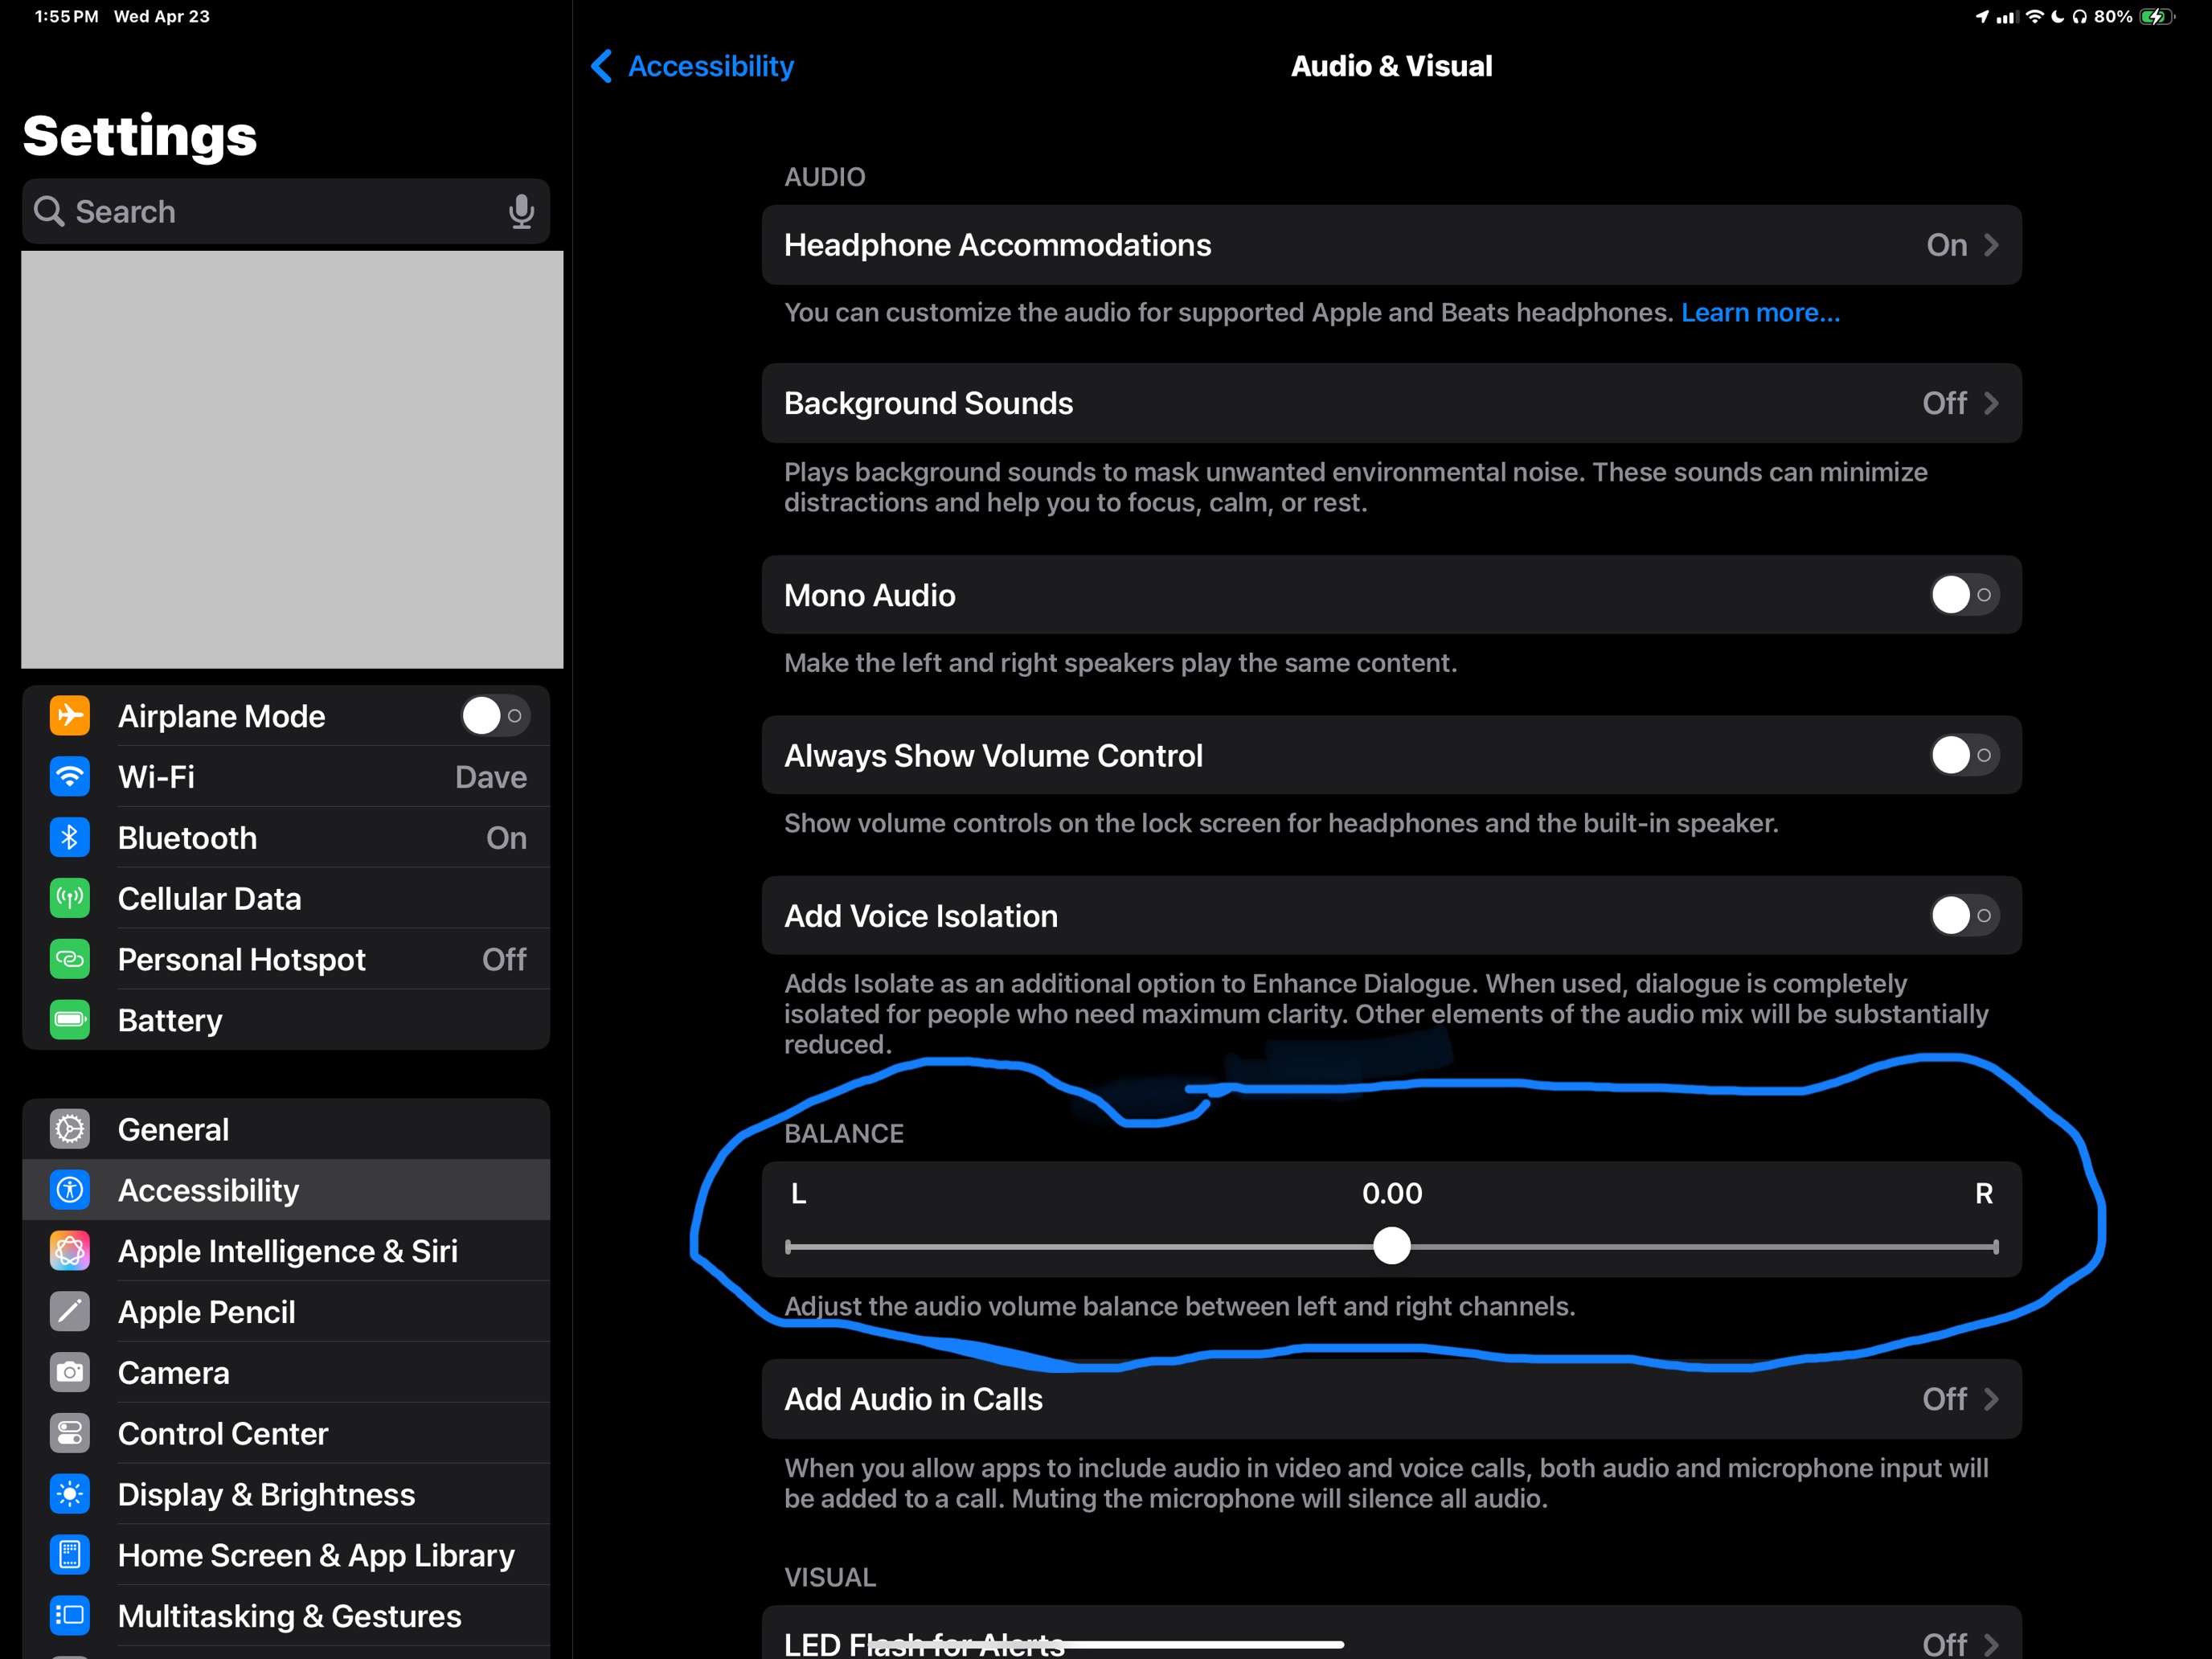The image size is (2212, 1659).
Task: Toggle the Airplane Mode switch
Action: pyautogui.click(x=495, y=716)
